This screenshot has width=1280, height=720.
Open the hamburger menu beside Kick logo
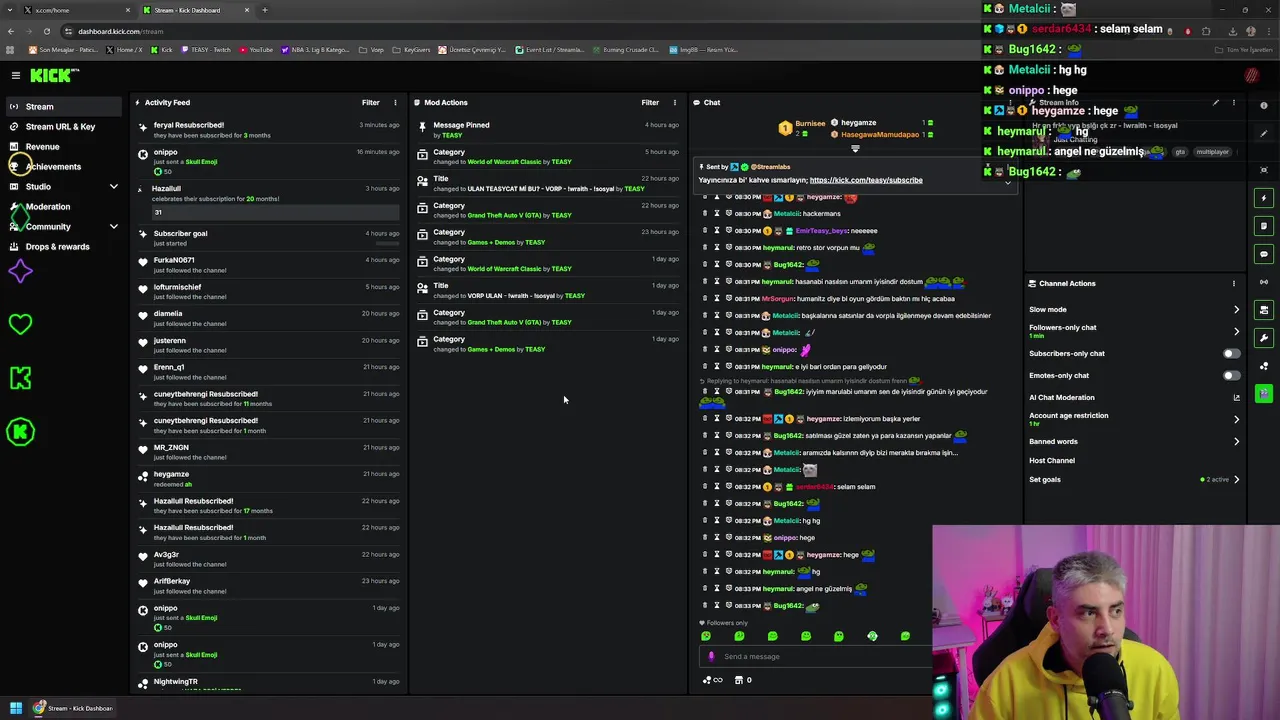tap(16, 75)
